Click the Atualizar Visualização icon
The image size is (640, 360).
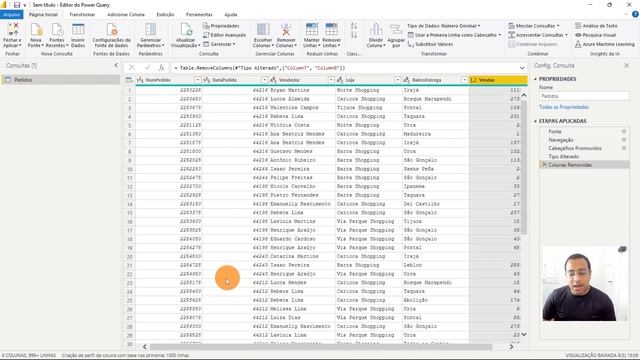coord(186,29)
